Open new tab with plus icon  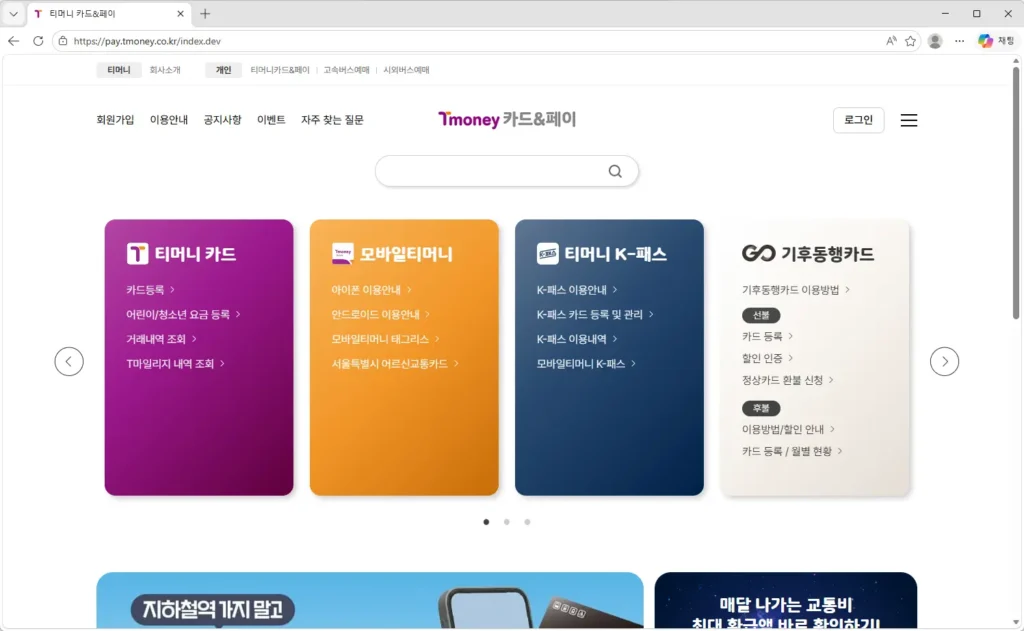[x=205, y=14]
